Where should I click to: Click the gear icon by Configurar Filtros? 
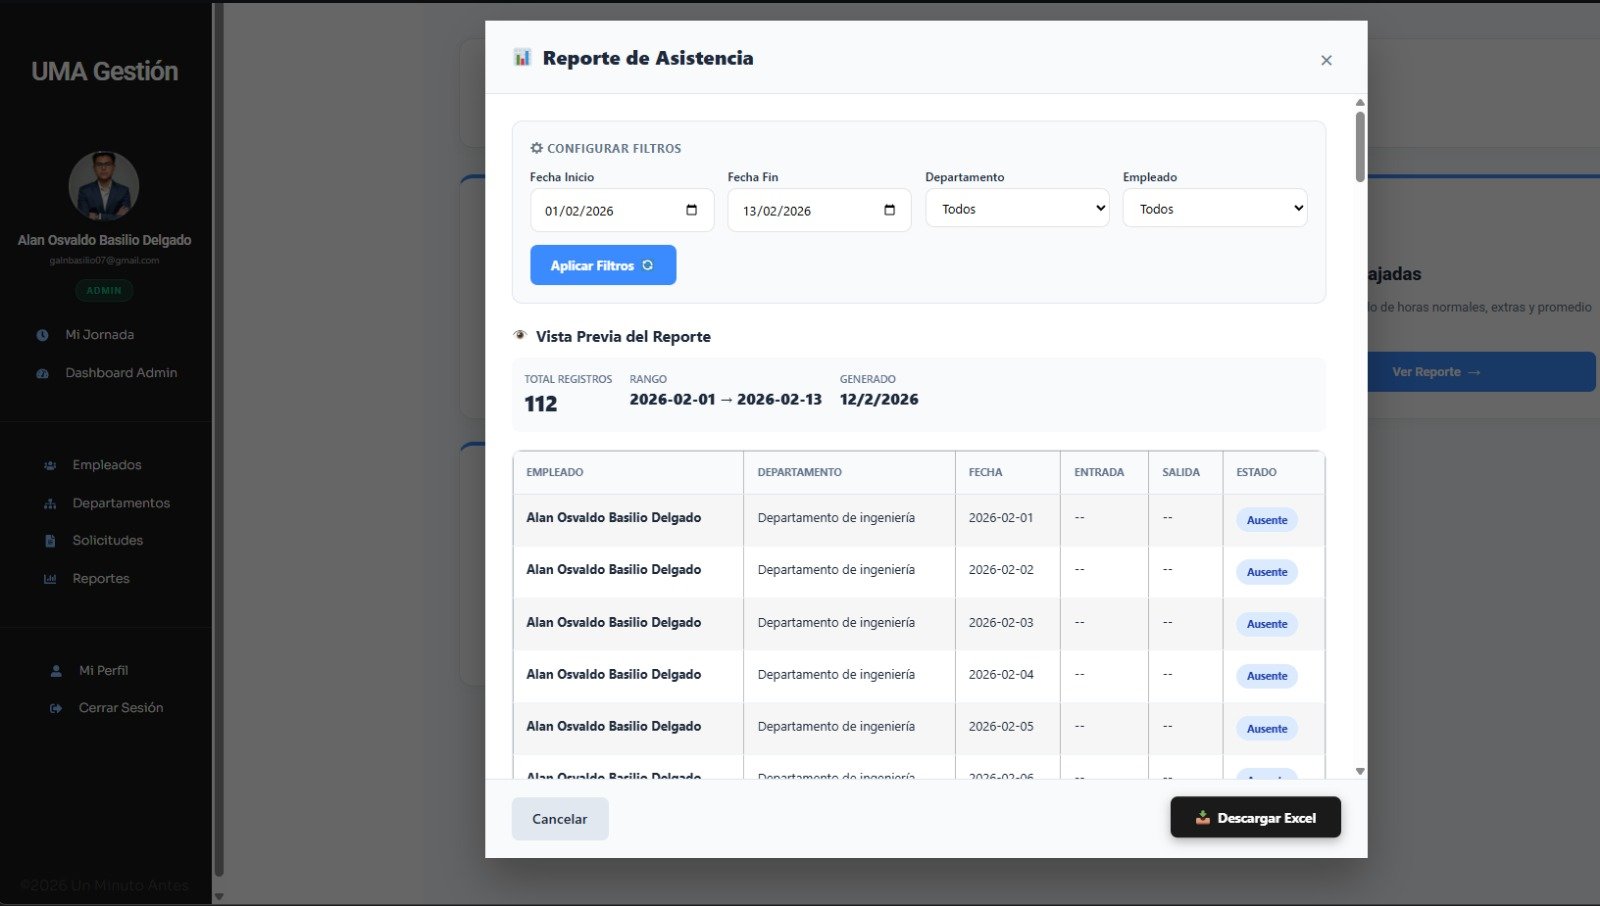(536, 148)
